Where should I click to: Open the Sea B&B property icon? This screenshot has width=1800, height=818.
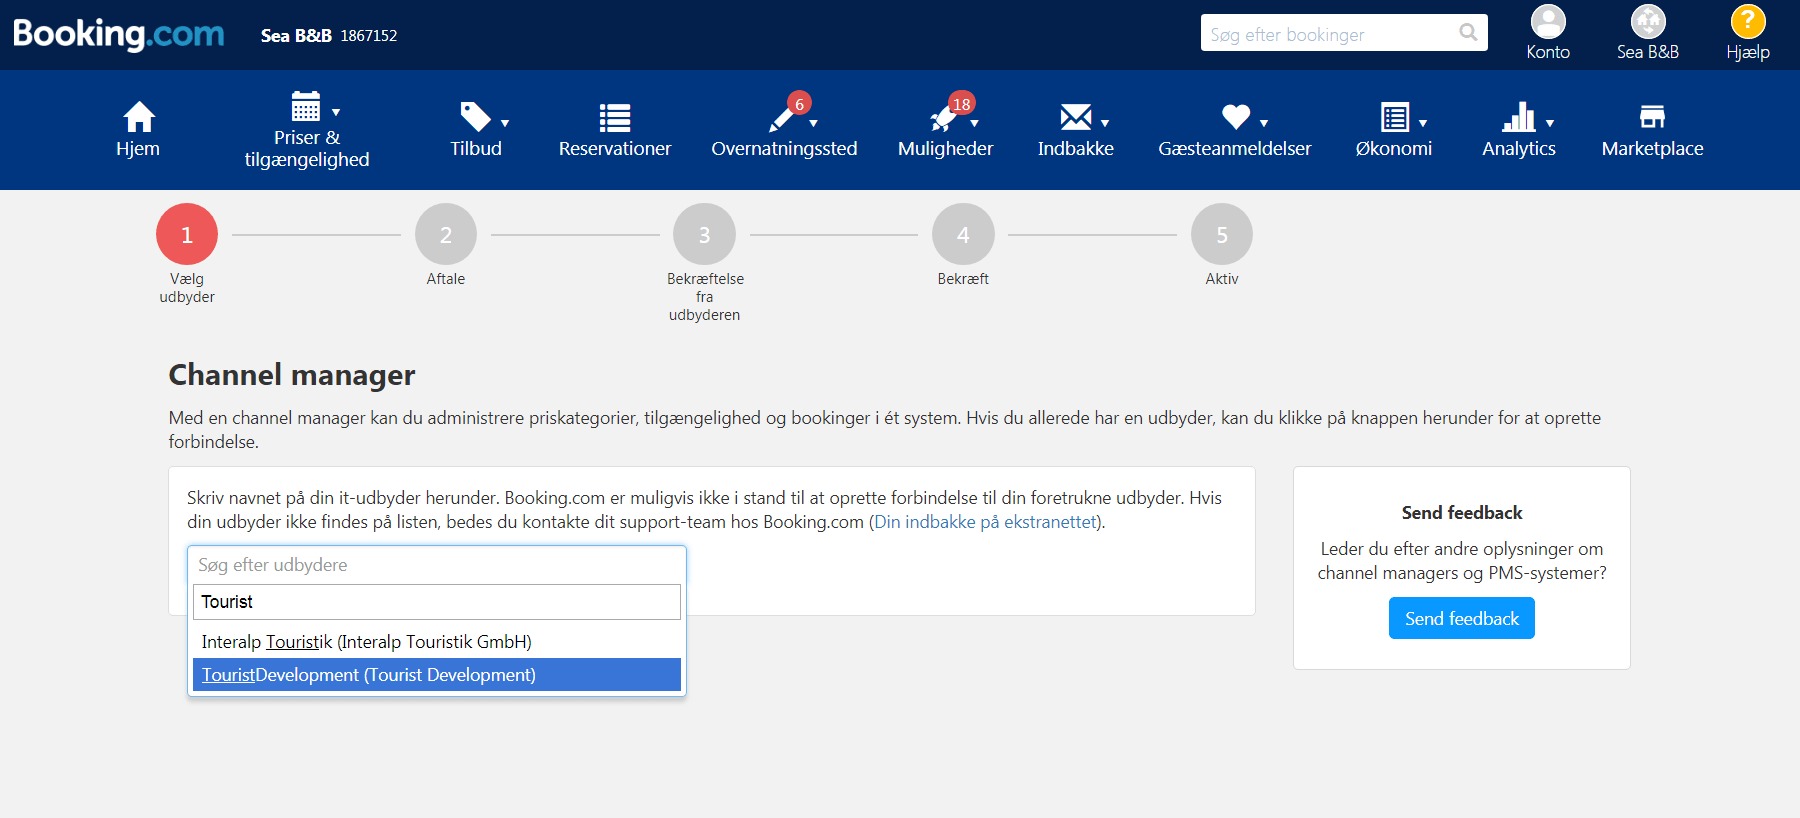click(x=1647, y=22)
